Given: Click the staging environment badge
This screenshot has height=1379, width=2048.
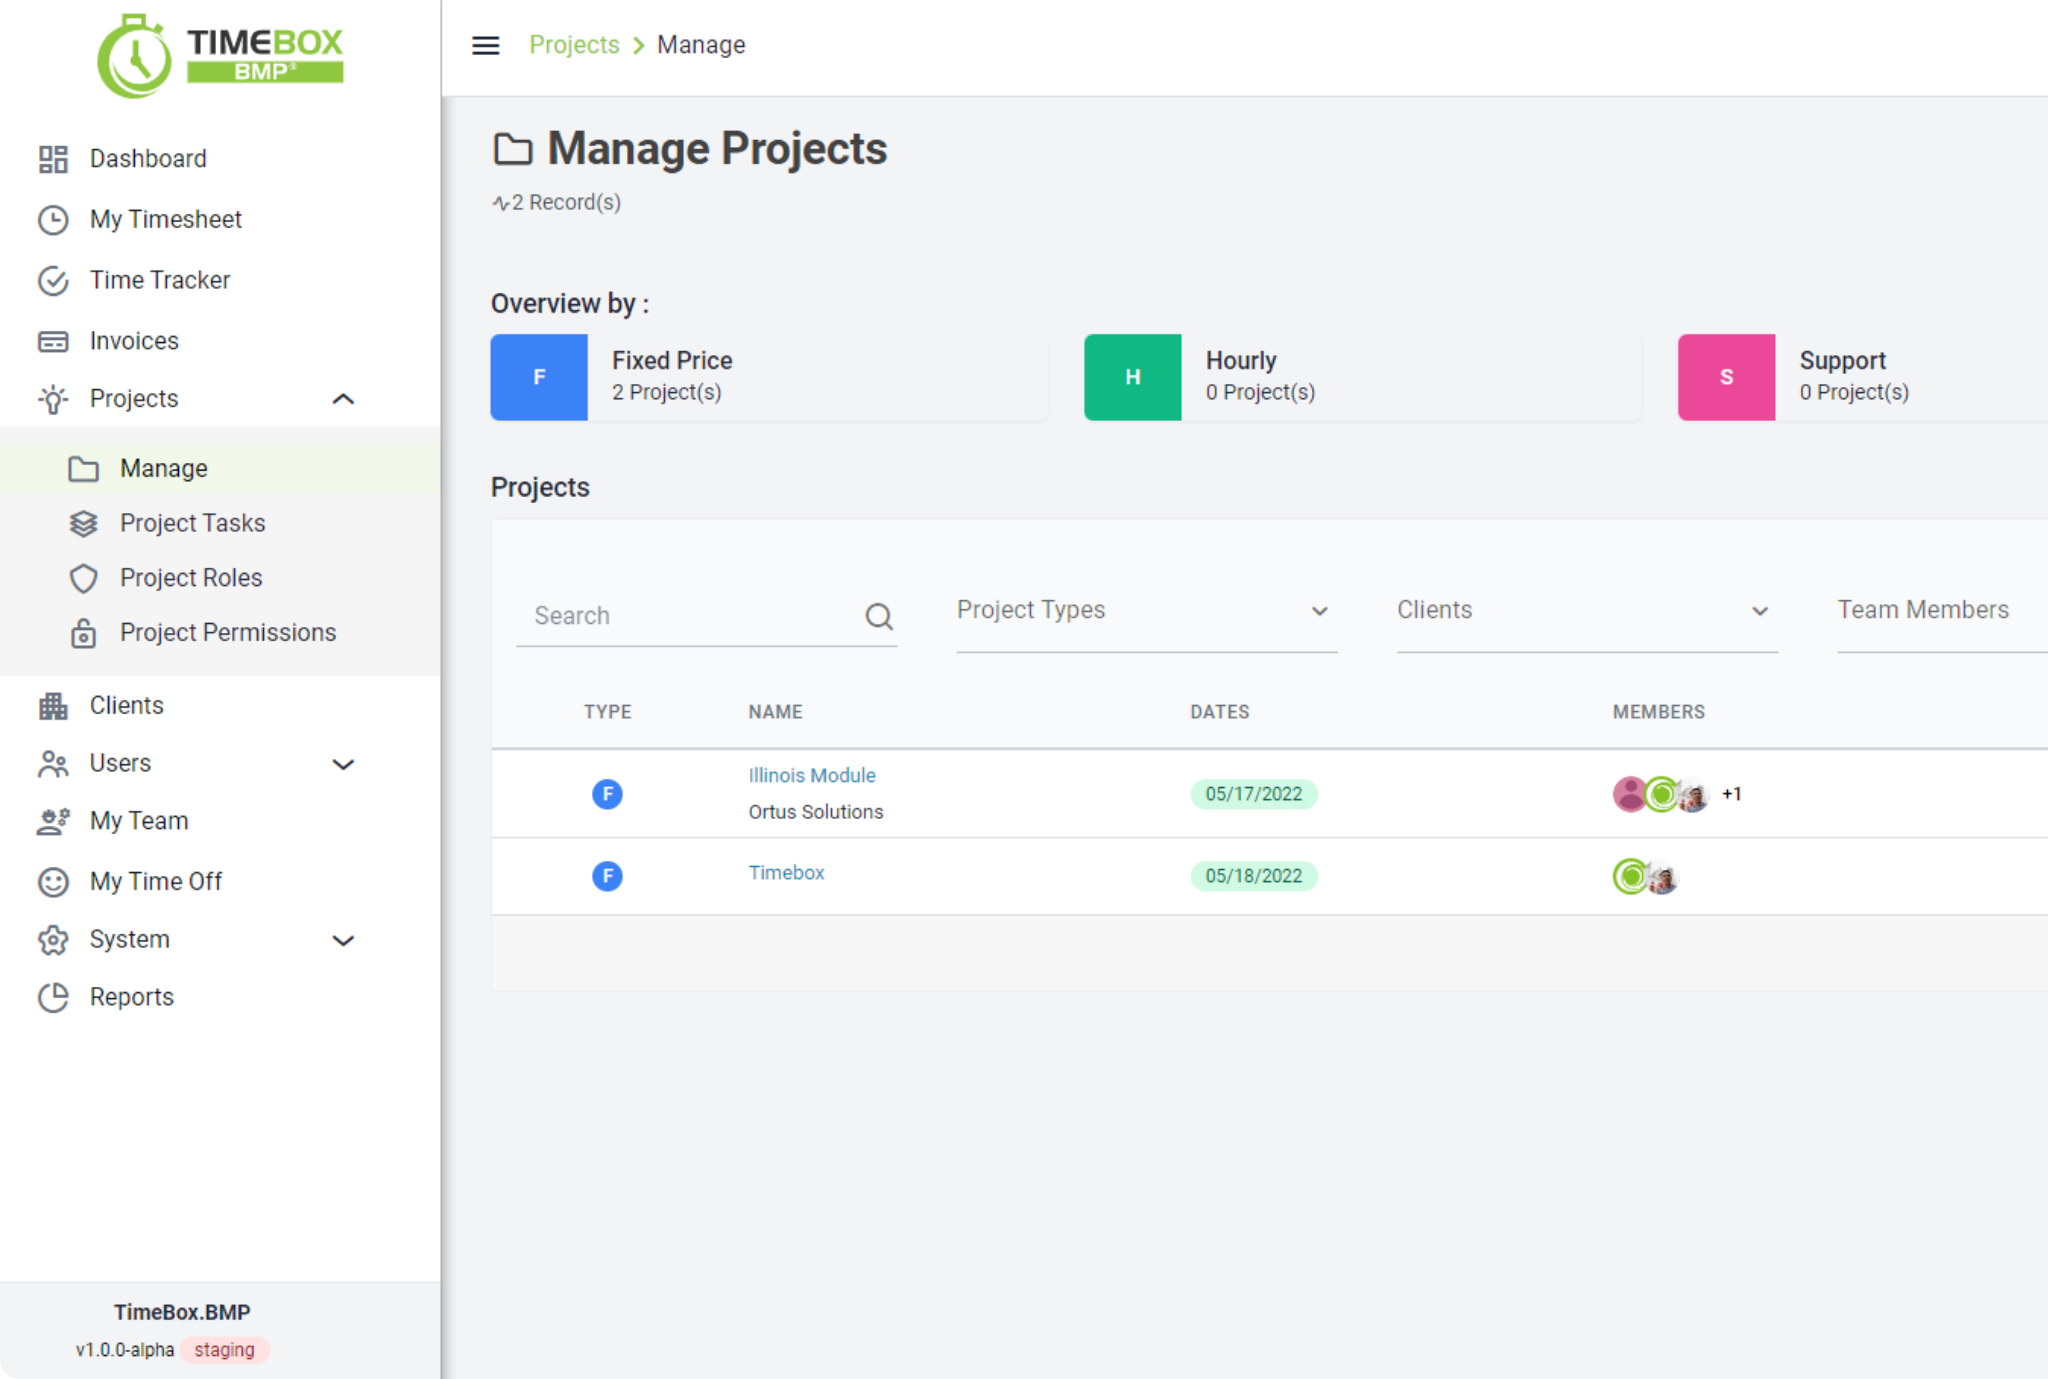Looking at the screenshot, I should coord(225,1350).
